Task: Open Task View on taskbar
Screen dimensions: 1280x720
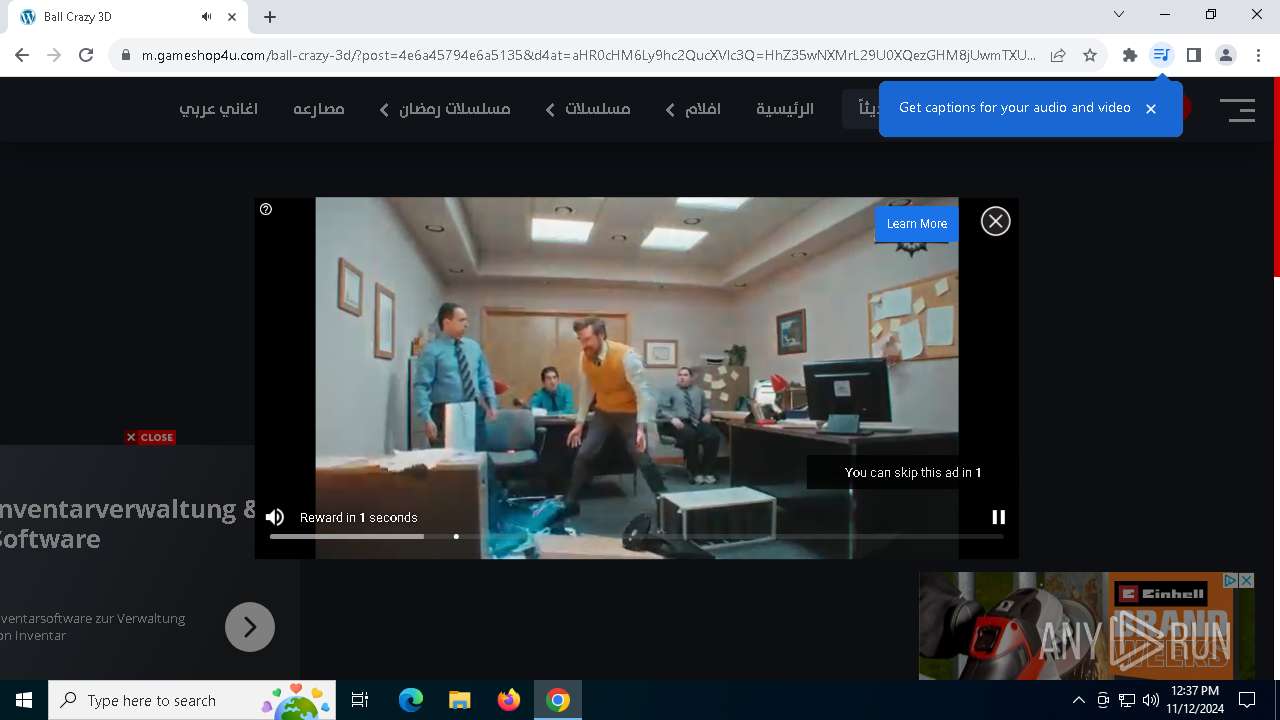Action: point(360,700)
